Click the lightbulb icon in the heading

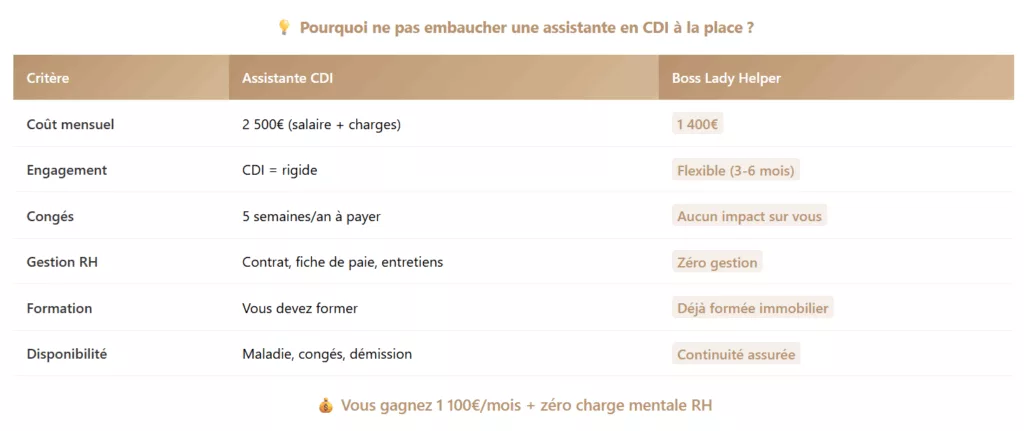283,28
